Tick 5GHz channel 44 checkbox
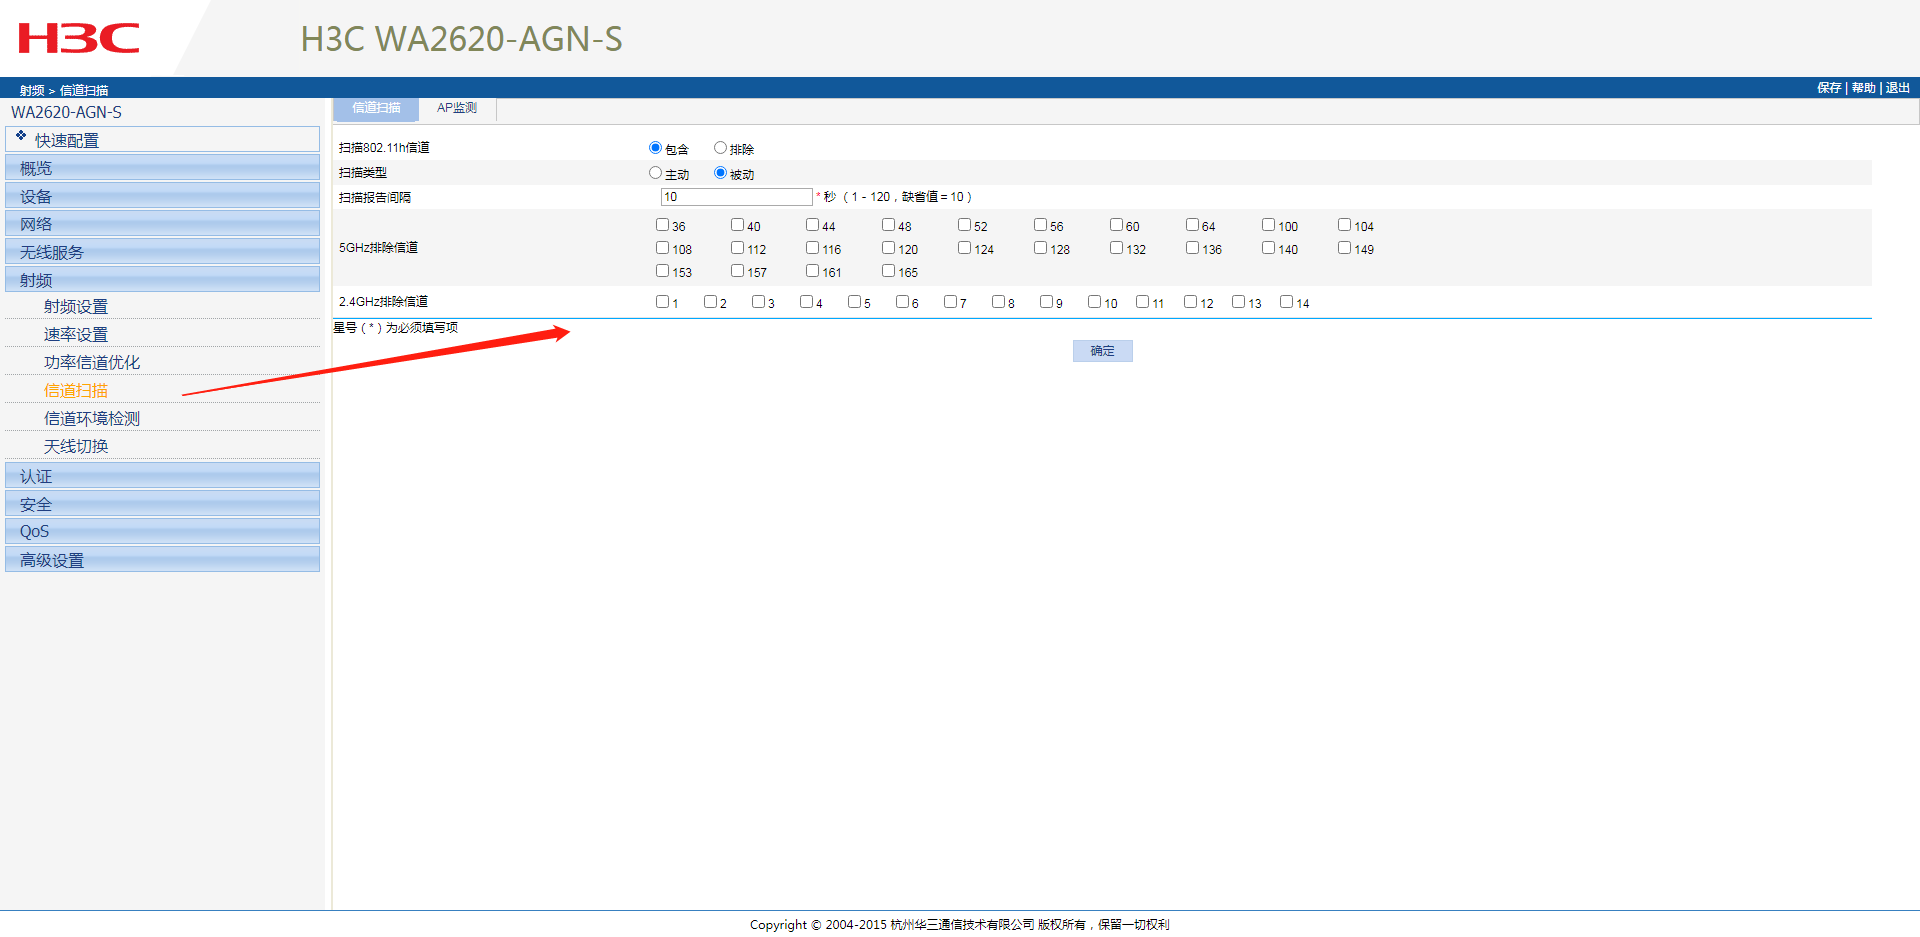 click(812, 225)
